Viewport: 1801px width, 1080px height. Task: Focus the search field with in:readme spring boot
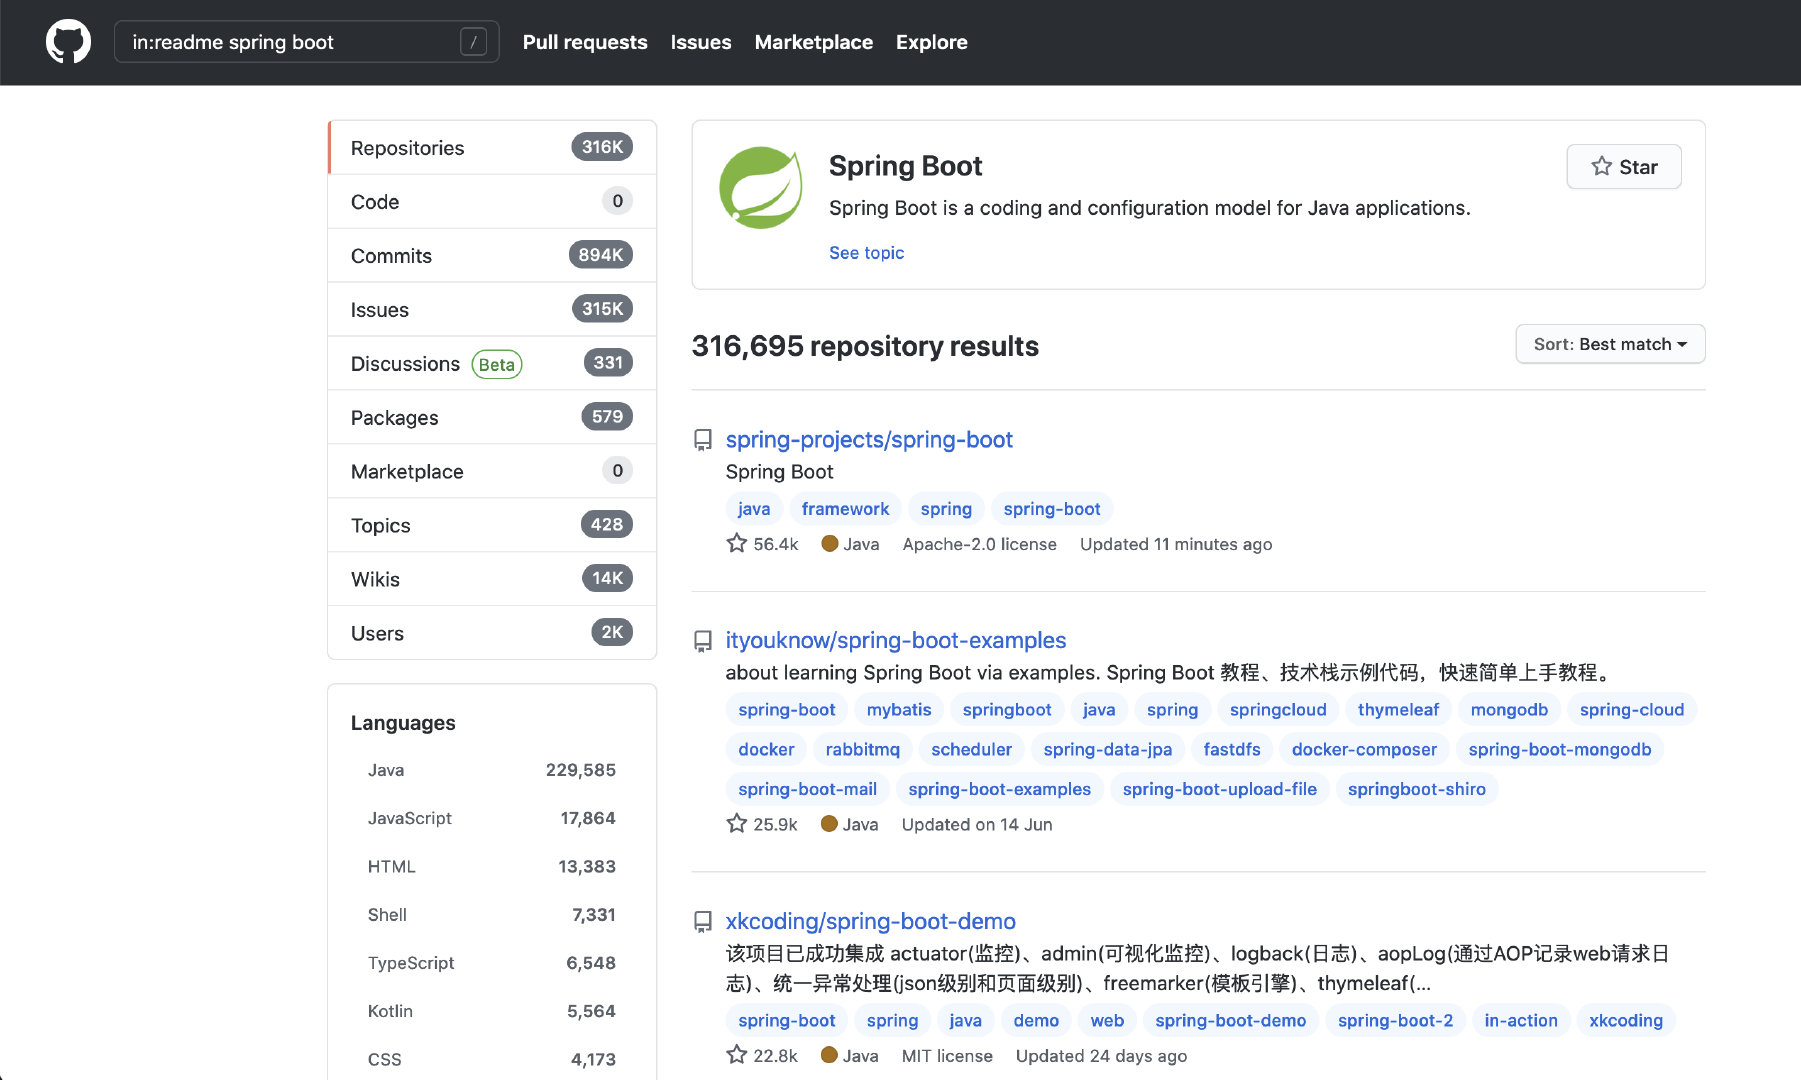pyautogui.click(x=306, y=42)
